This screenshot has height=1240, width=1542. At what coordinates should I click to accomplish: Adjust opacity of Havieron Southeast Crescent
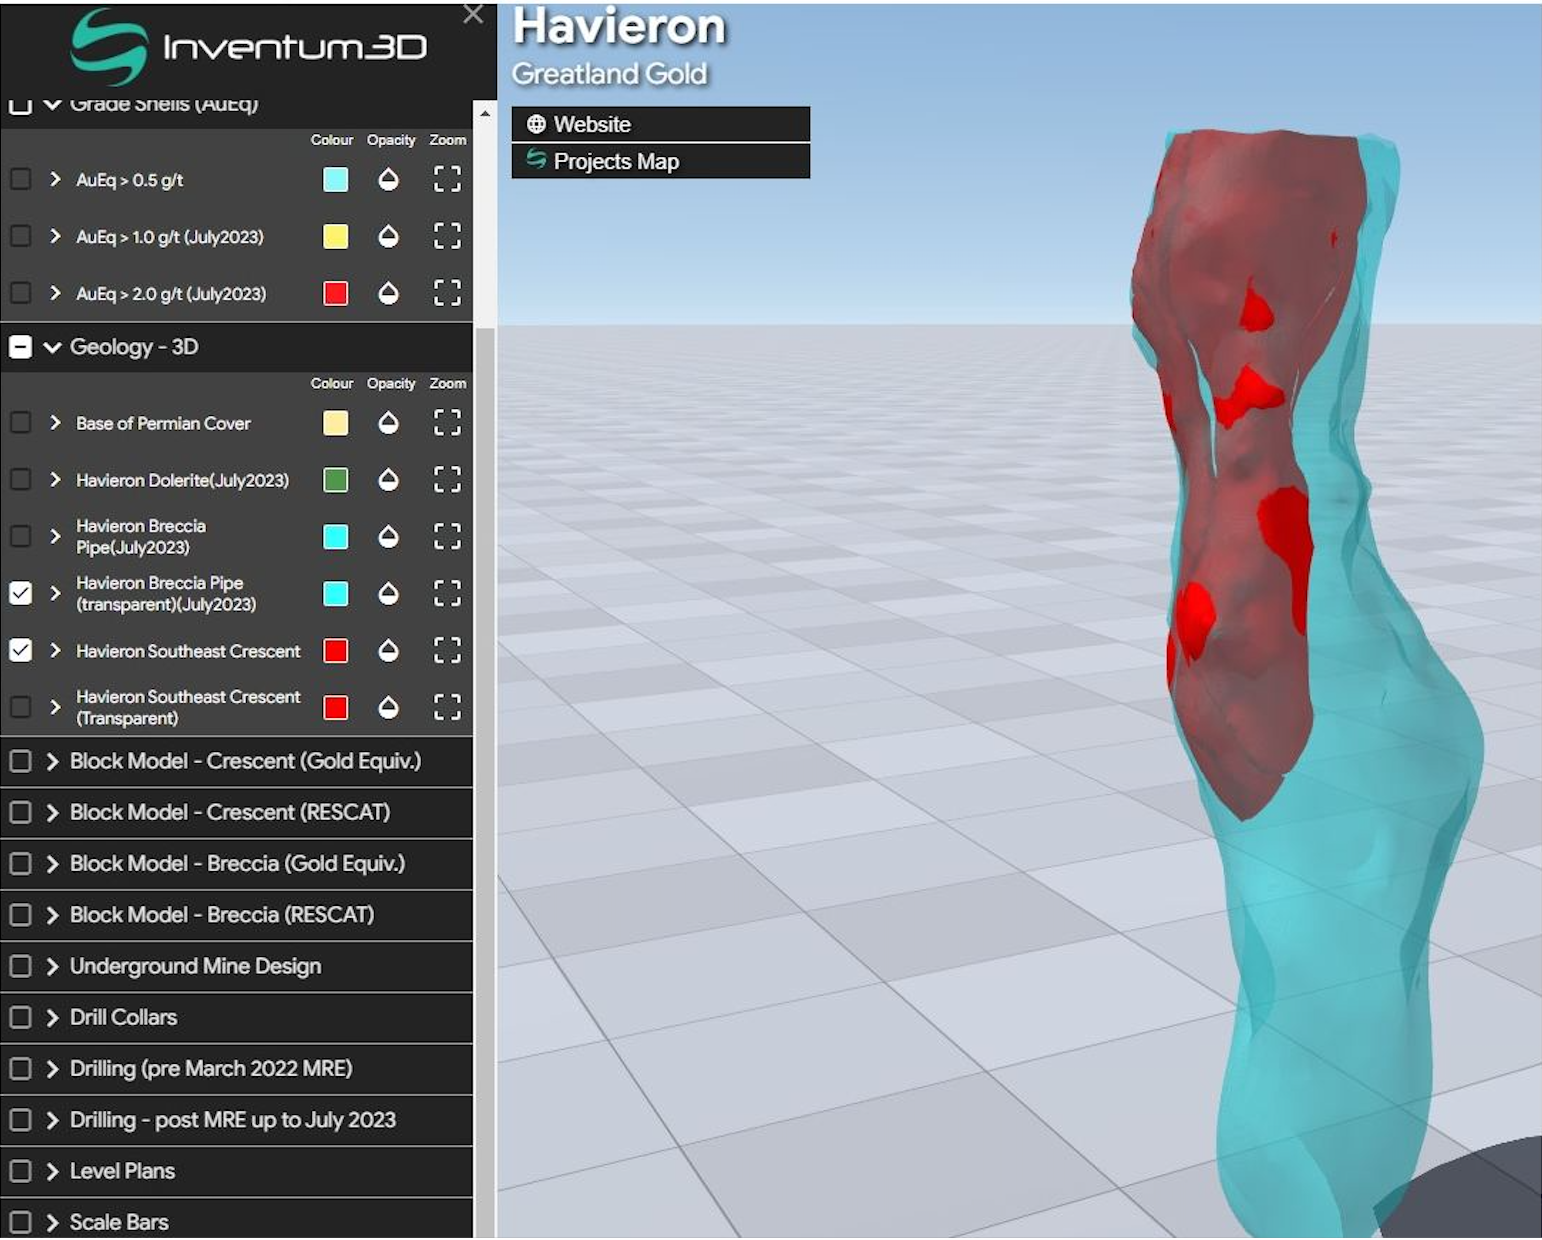pyautogui.click(x=388, y=651)
